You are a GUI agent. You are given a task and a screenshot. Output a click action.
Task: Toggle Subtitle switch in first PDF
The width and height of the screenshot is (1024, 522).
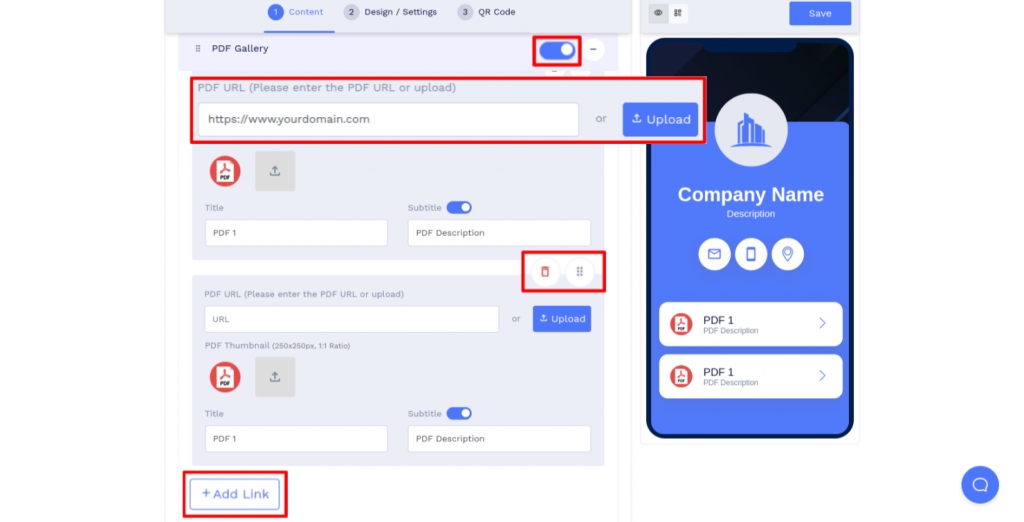coord(459,208)
